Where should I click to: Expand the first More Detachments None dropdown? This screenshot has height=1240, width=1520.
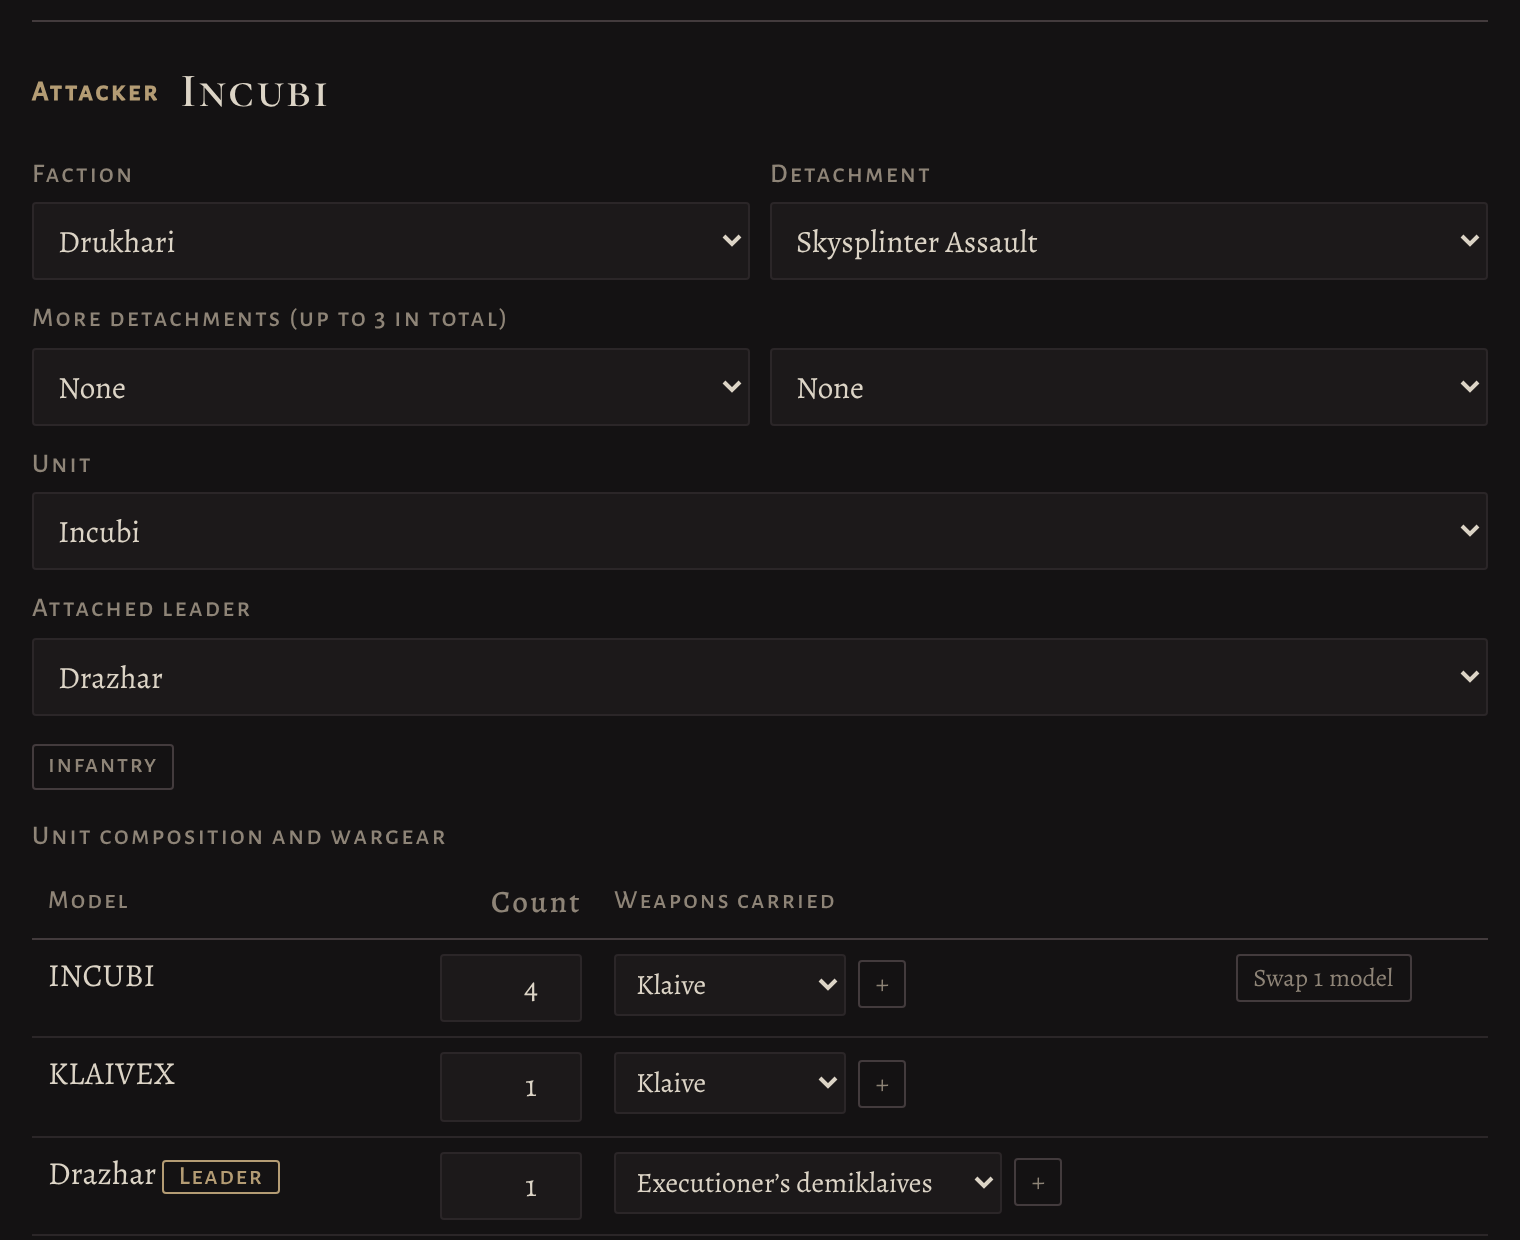(390, 387)
